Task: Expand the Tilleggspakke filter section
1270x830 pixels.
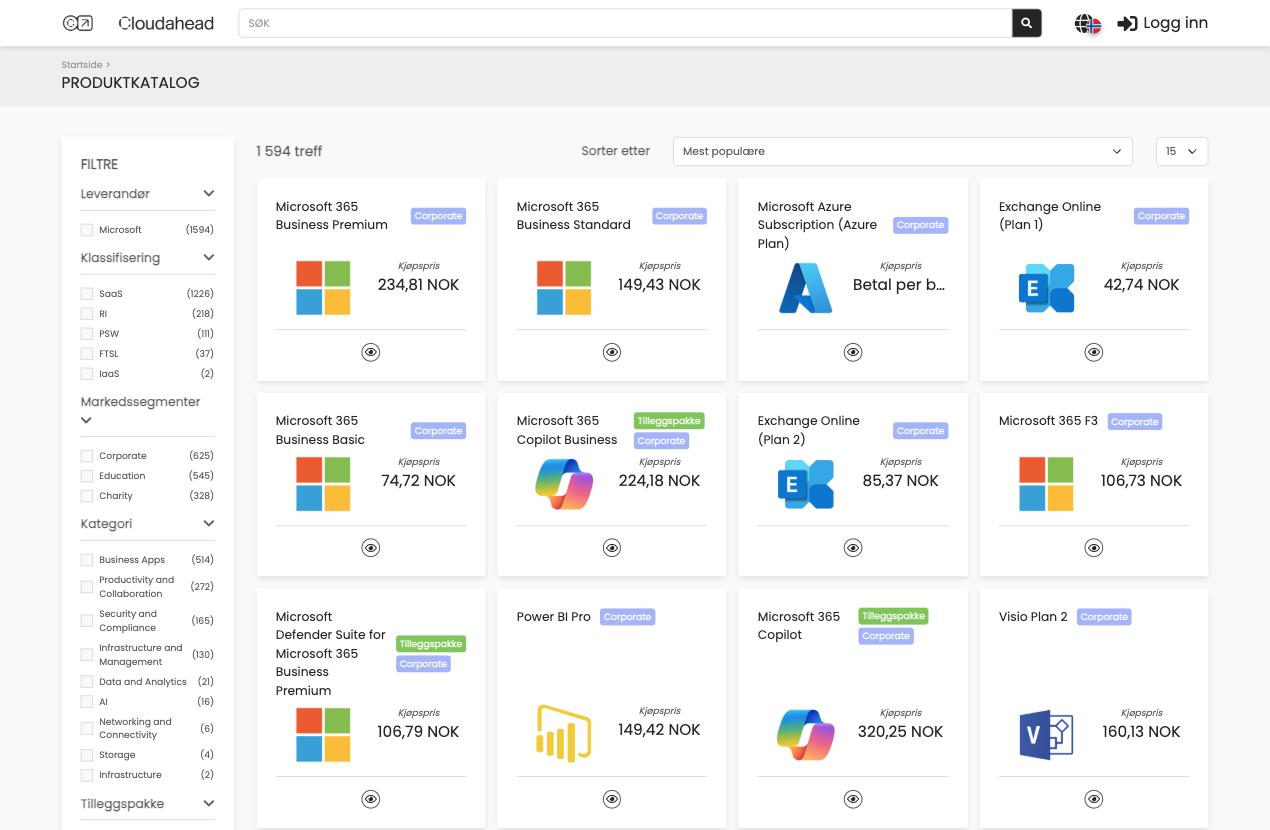Action: click(208, 804)
